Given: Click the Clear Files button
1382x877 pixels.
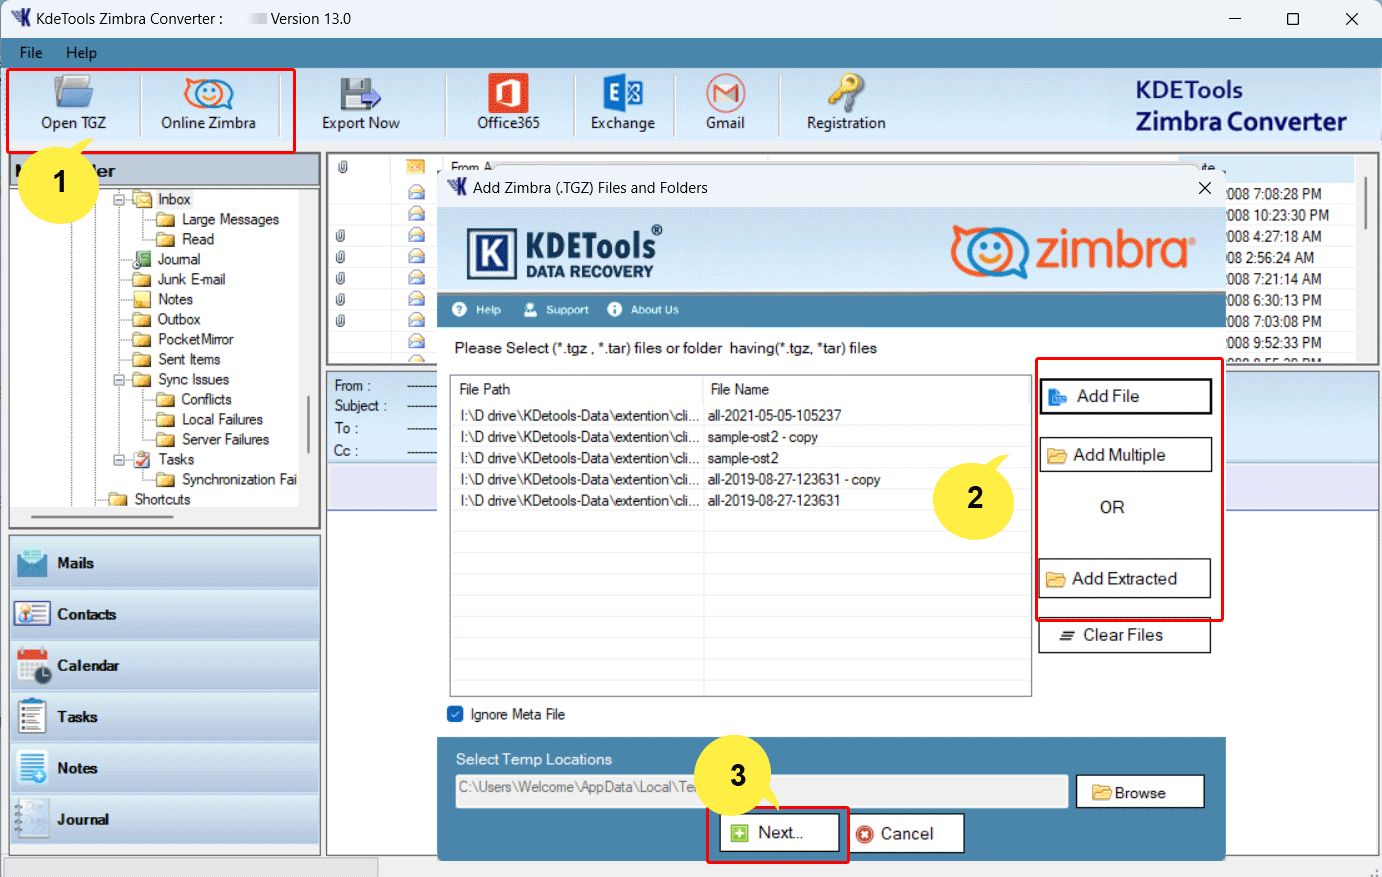Looking at the screenshot, I should click(1124, 635).
